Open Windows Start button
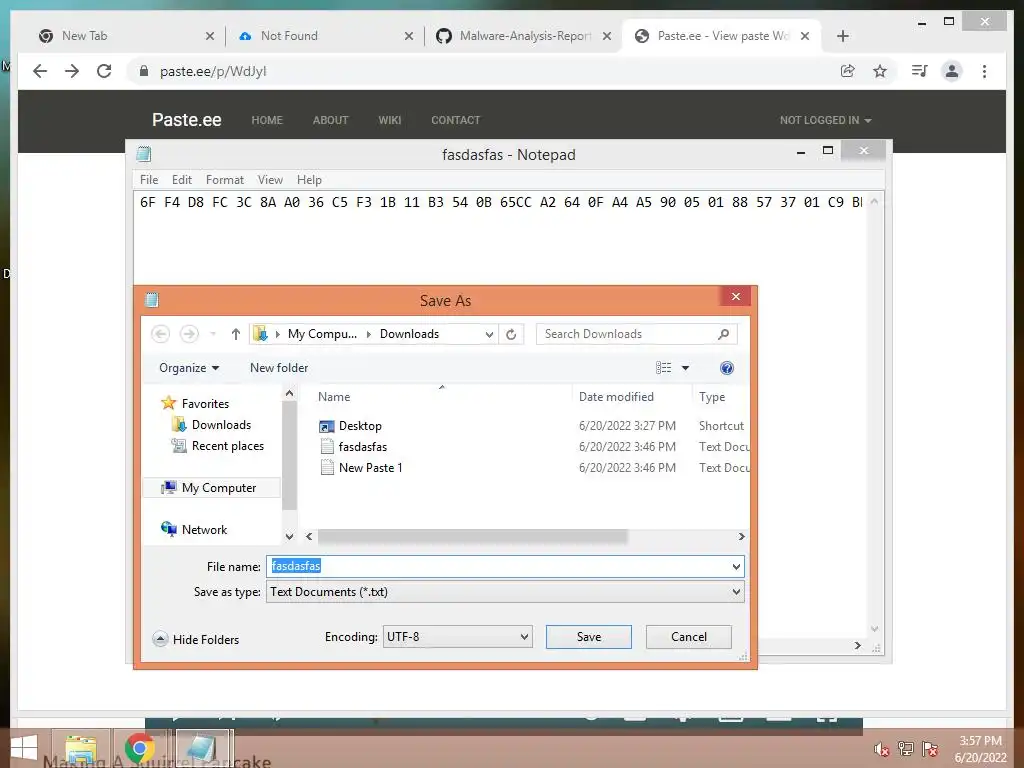The image size is (1024, 768). [x=24, y=749]
